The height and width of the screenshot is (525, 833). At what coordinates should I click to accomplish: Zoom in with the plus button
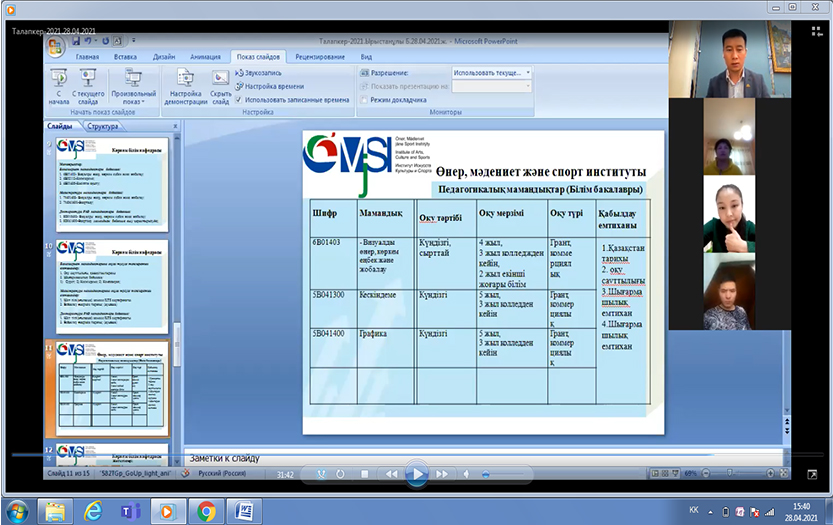770,473
